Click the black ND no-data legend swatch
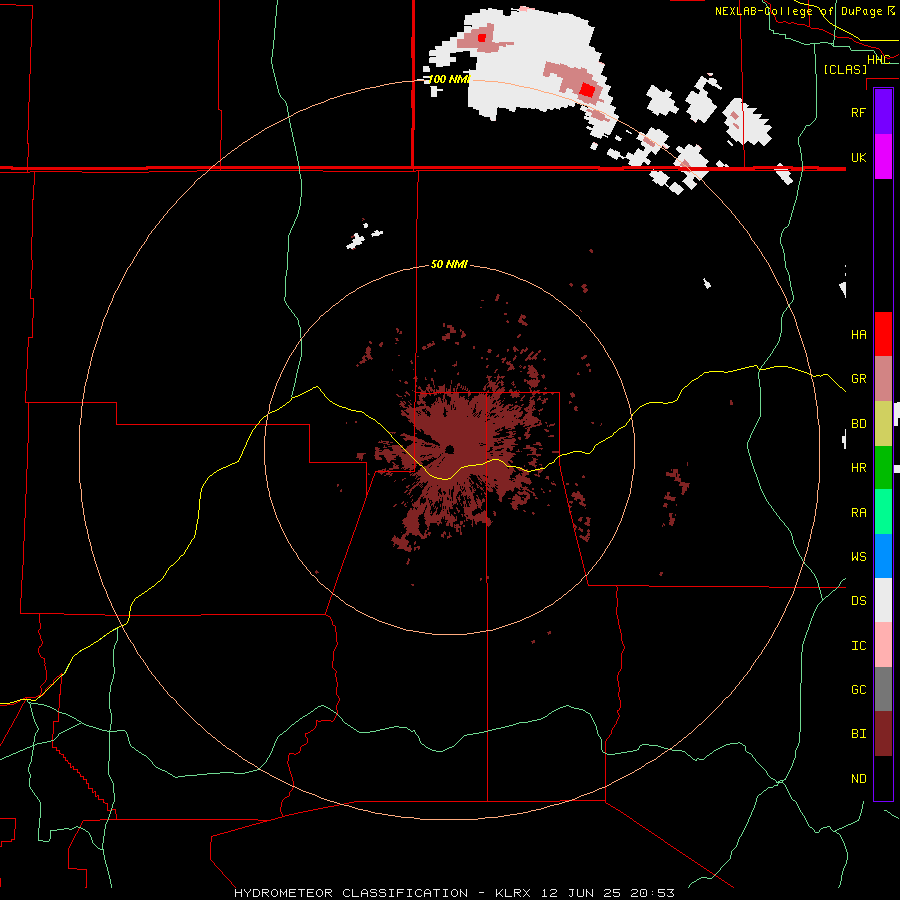 [x=883, y=778]
